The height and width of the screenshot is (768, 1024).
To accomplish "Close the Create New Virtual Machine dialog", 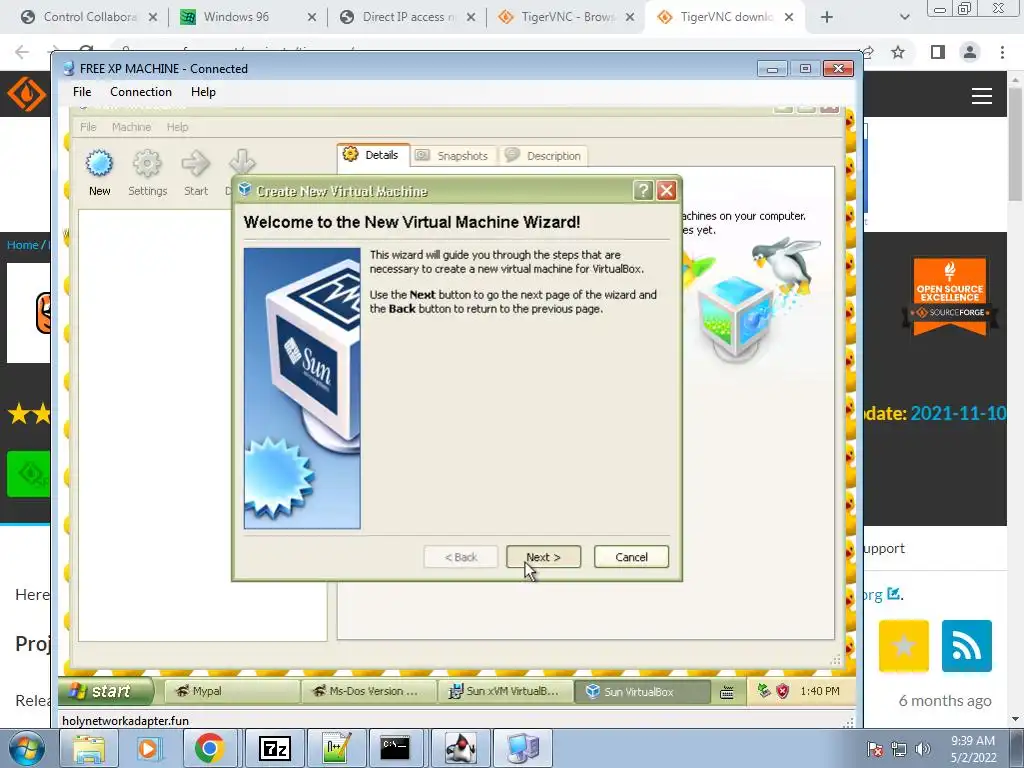I will [666, 190].
